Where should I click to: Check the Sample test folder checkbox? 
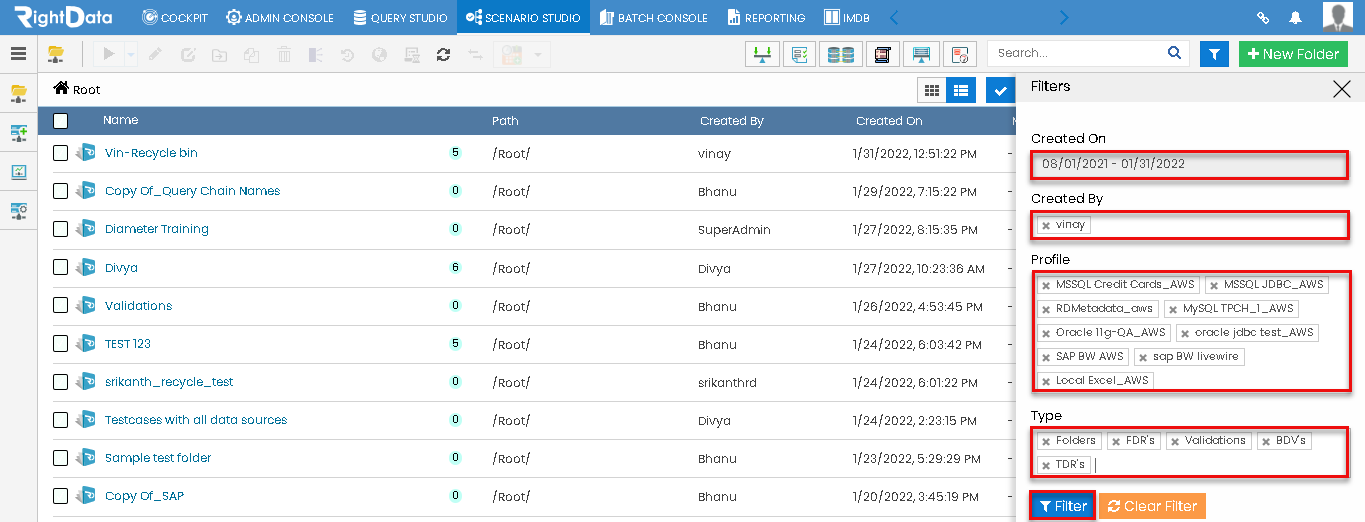point(61,458)
